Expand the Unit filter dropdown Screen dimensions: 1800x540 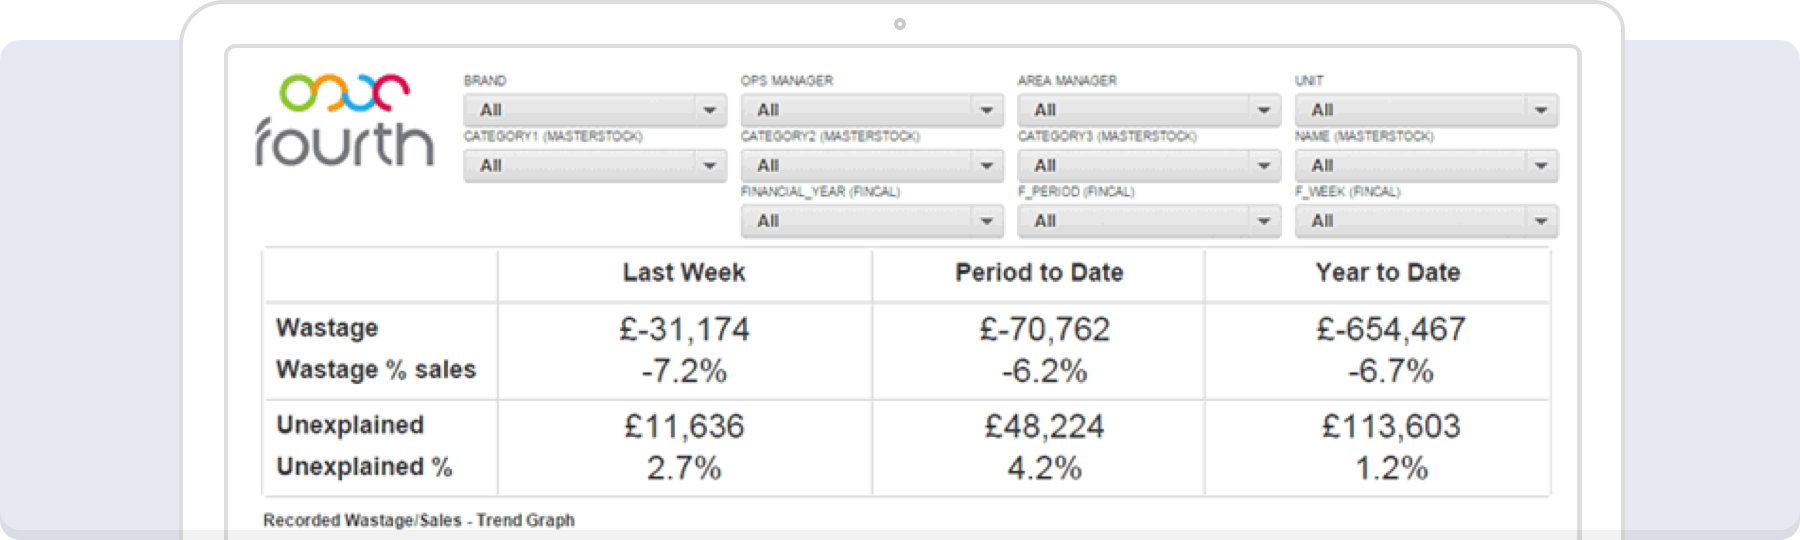1426,110
